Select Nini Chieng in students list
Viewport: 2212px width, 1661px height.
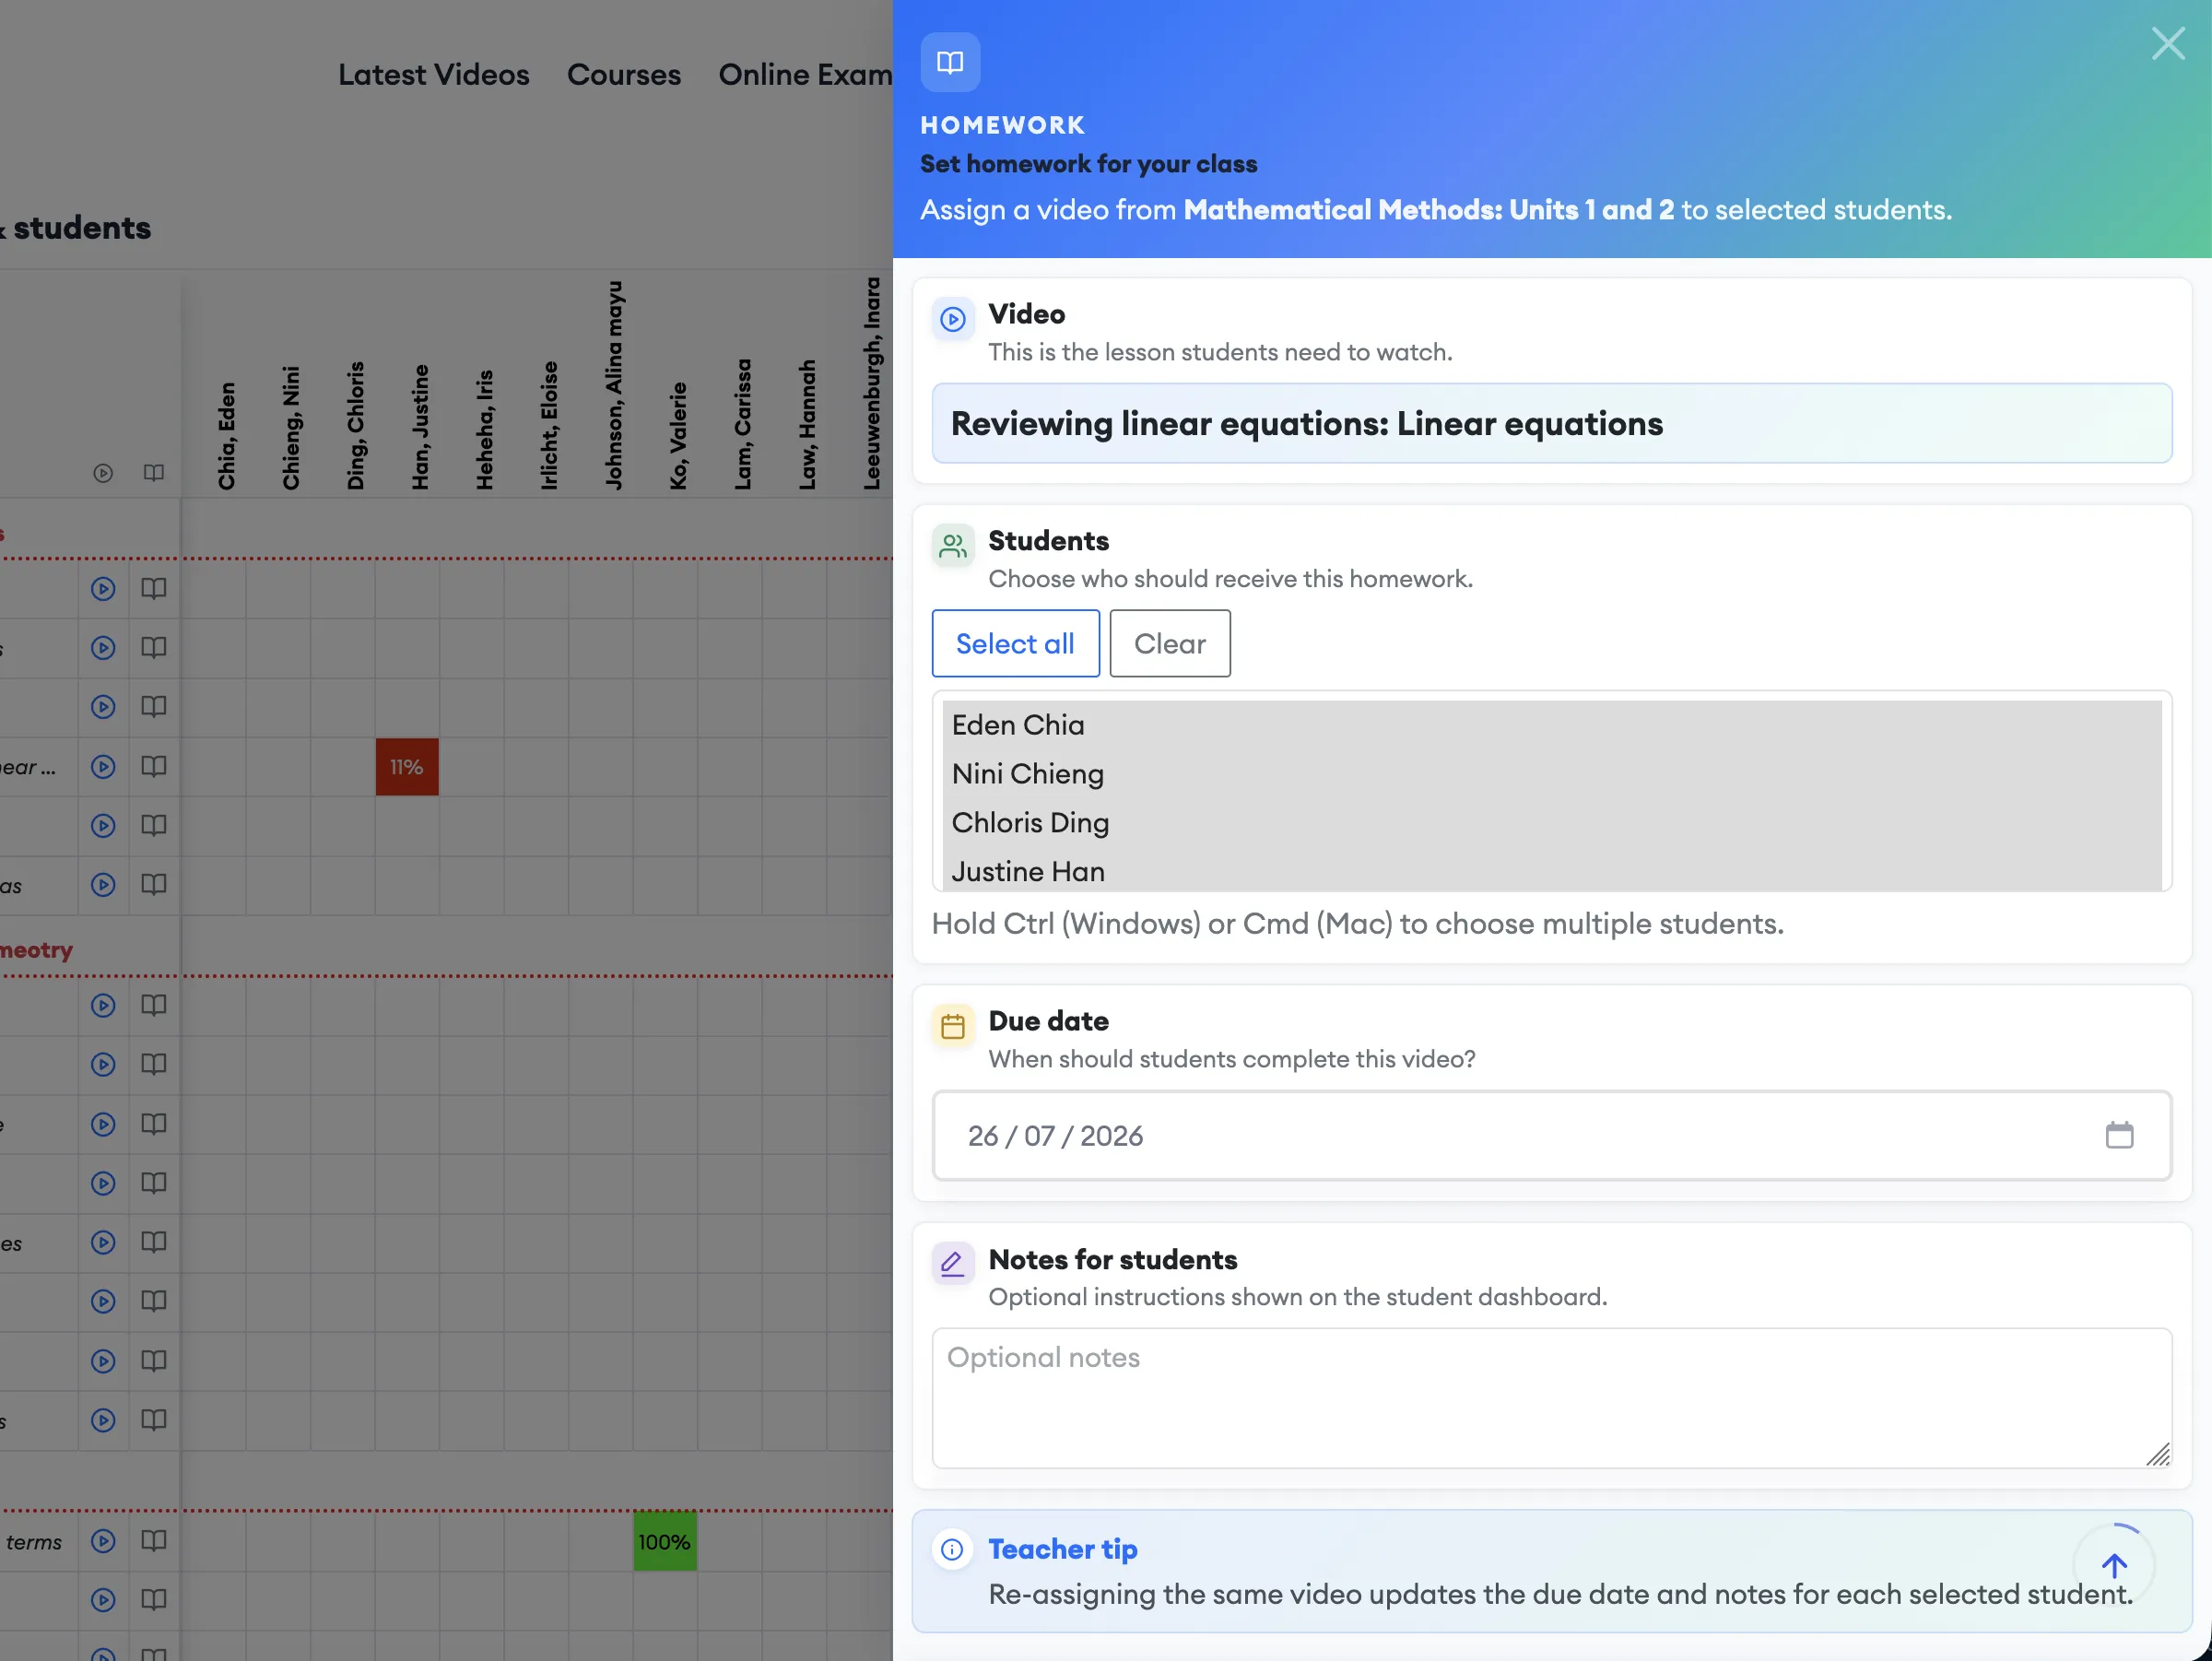1551,774
